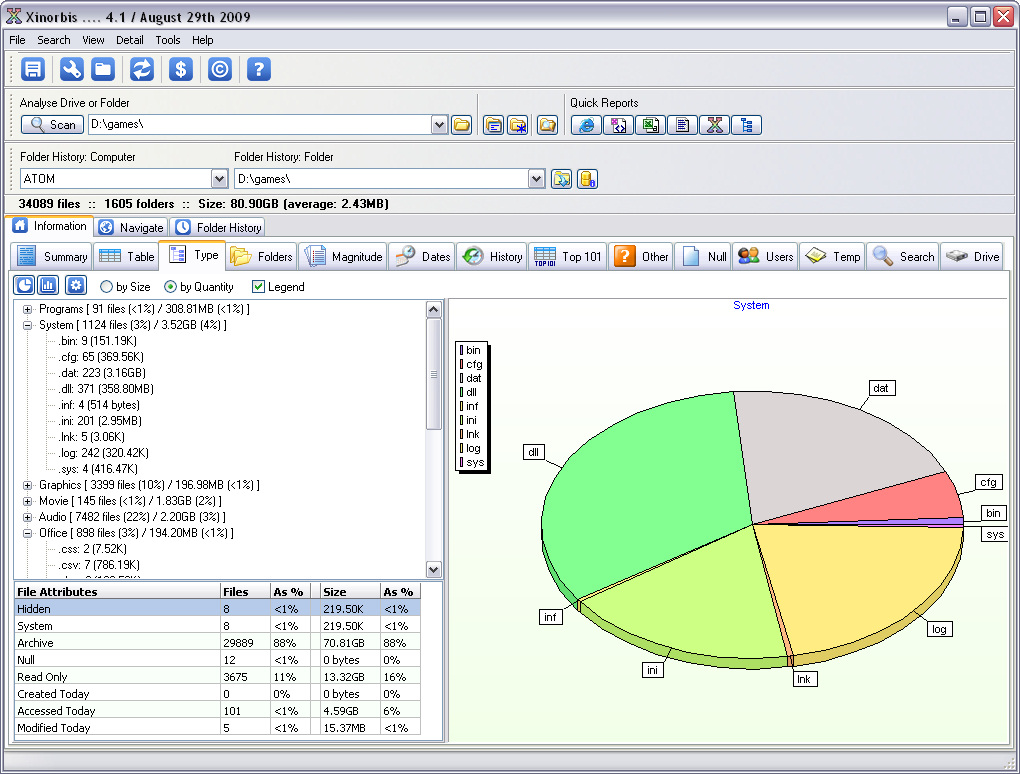Click the refresh arrows toolbar icon
Image resolution: width=1020 pixels, height=774 pixels.
[142, 69]
